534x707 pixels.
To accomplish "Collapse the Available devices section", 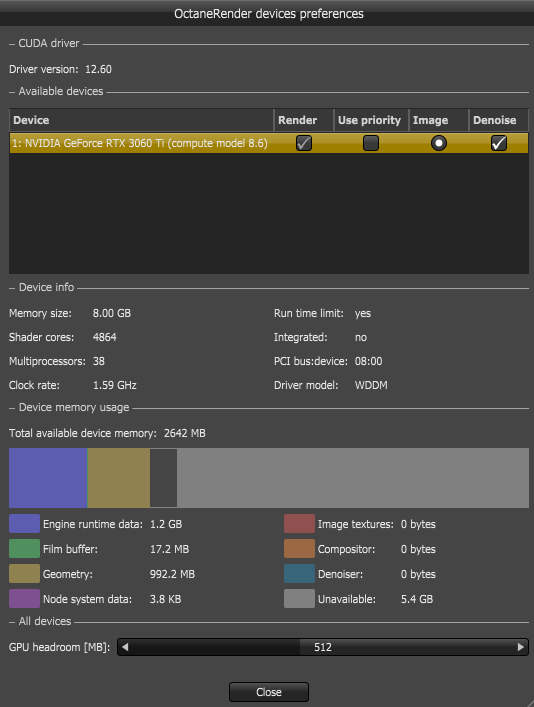I will (x=12, y=92).
